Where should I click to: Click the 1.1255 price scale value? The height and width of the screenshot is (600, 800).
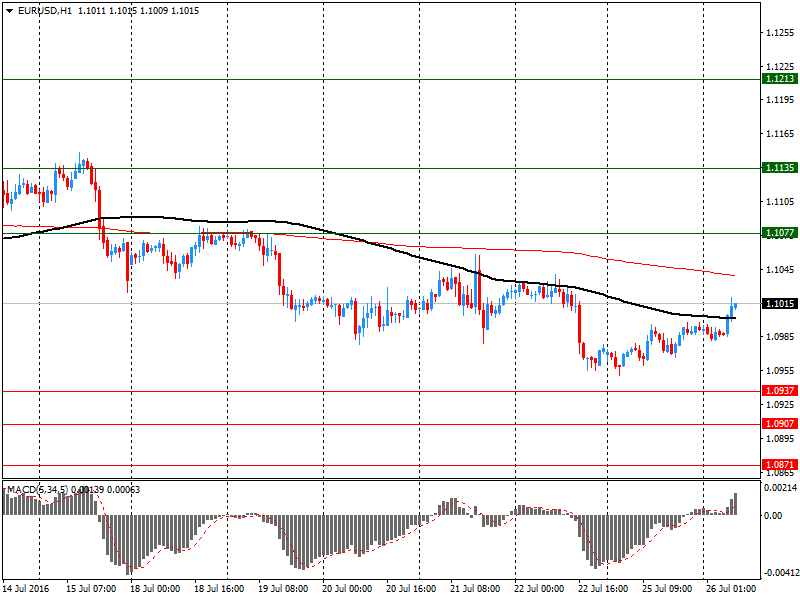[780, 33]
